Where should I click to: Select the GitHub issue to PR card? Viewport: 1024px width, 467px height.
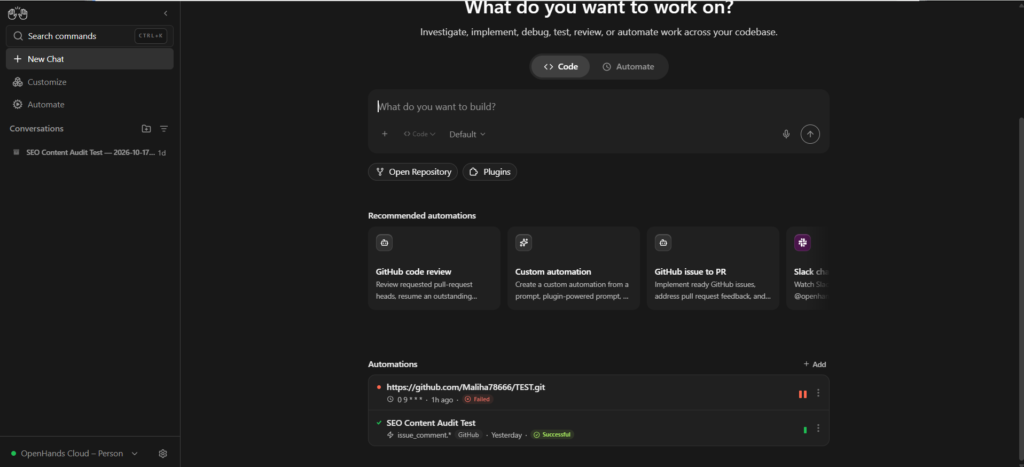713,268
